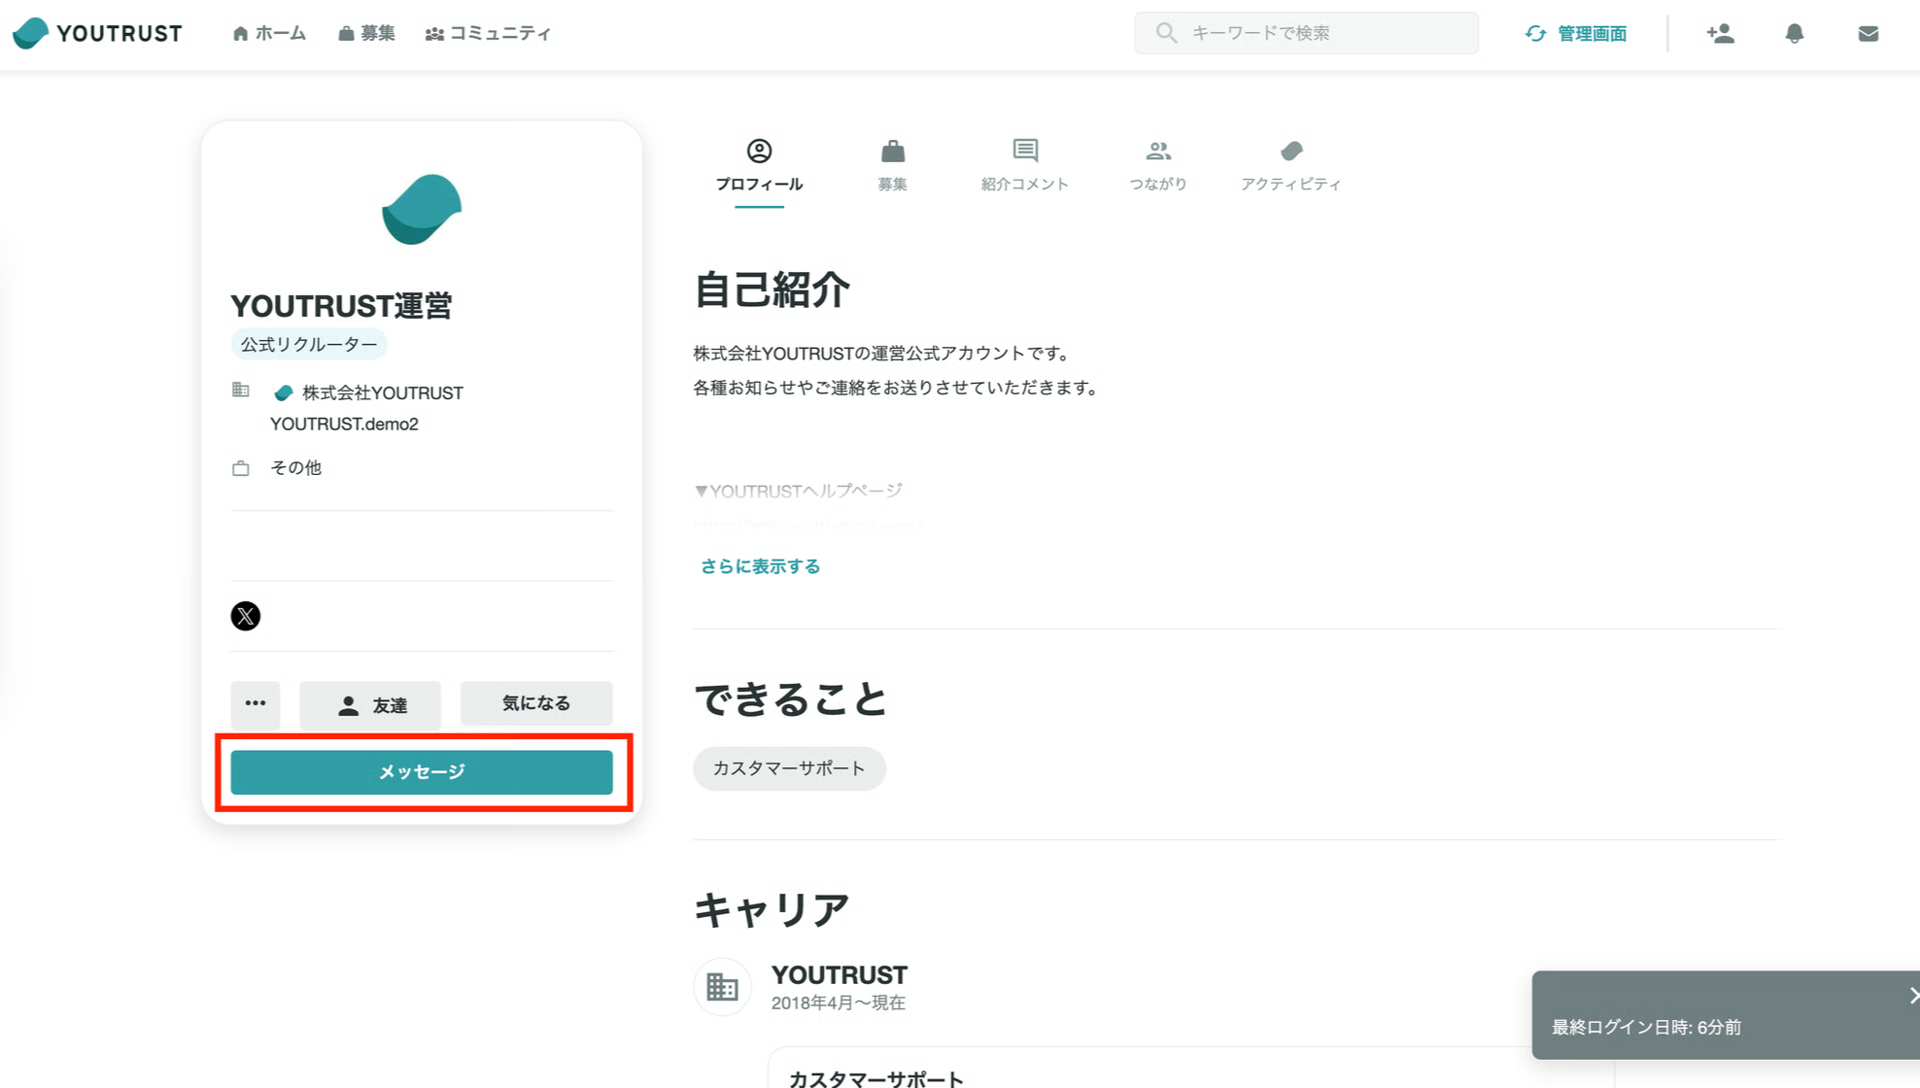Open 株式会社YOUTRUST company link
The height and width of the screenshot is (1088, 1920).
(x=368, y=393)
